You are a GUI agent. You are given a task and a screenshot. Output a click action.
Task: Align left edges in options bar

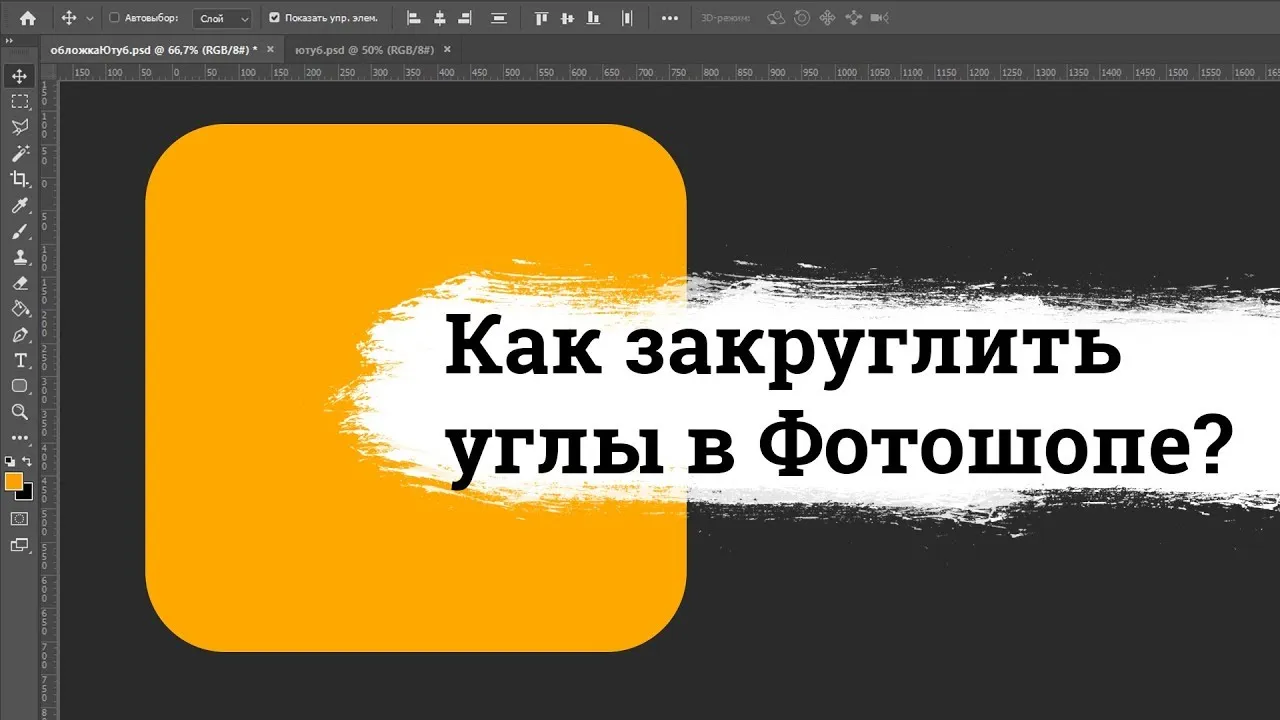414,18
